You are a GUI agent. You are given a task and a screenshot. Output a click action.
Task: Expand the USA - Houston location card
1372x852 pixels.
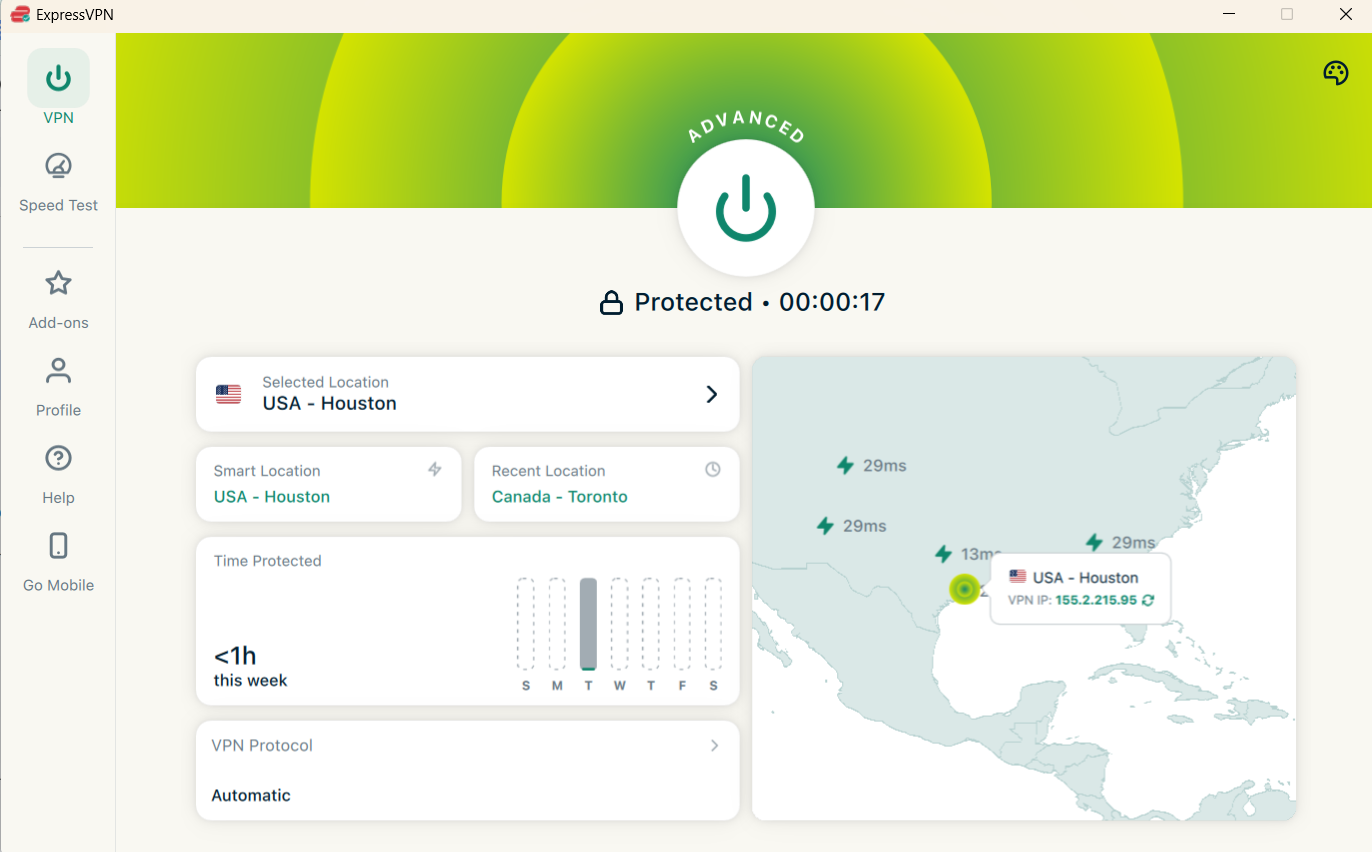point(467,394)
